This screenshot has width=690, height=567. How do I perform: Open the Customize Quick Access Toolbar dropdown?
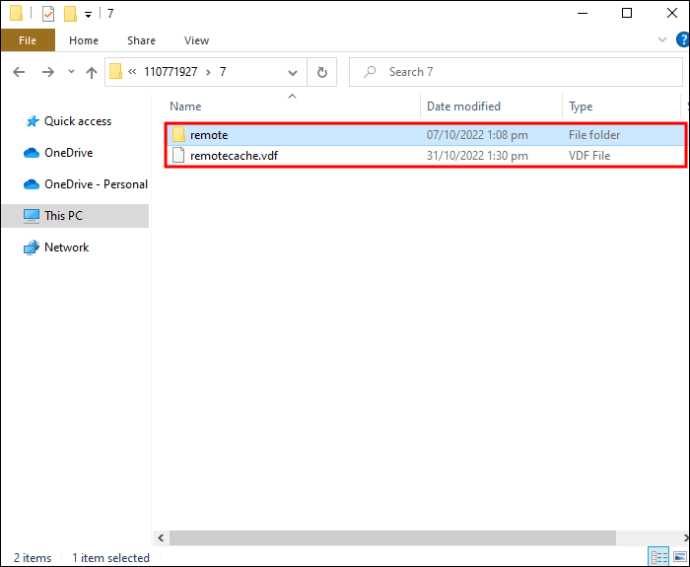88,15
